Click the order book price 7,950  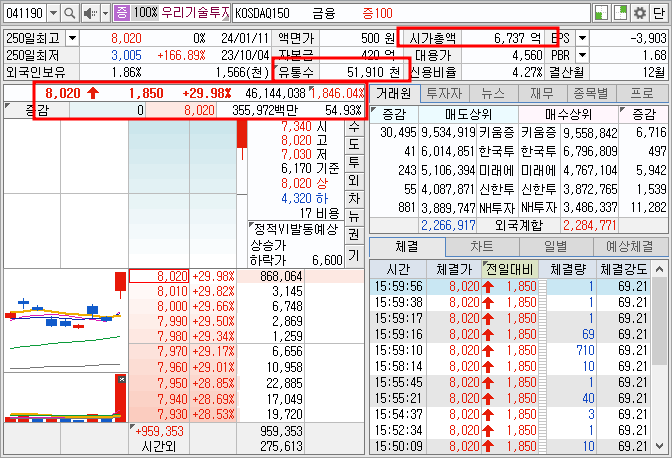click(x=159, y=383)
